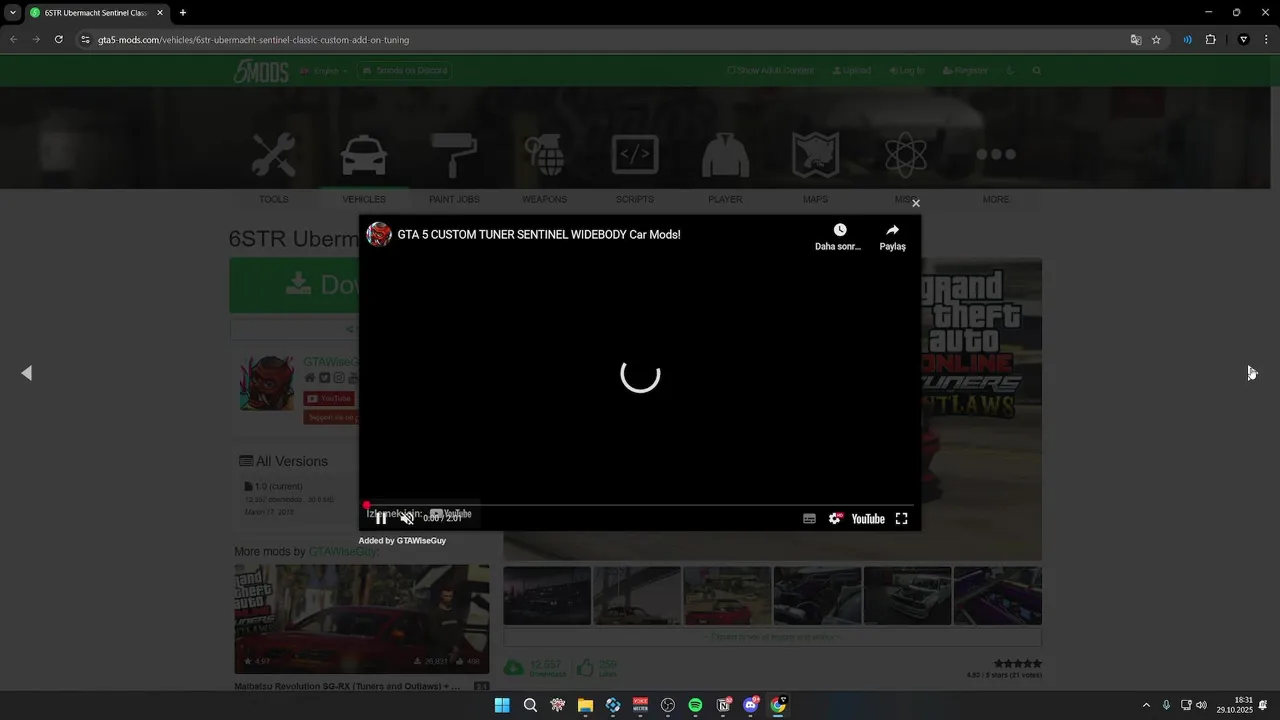
Task: Close the video lightbox popup
Action: [915, 203]
